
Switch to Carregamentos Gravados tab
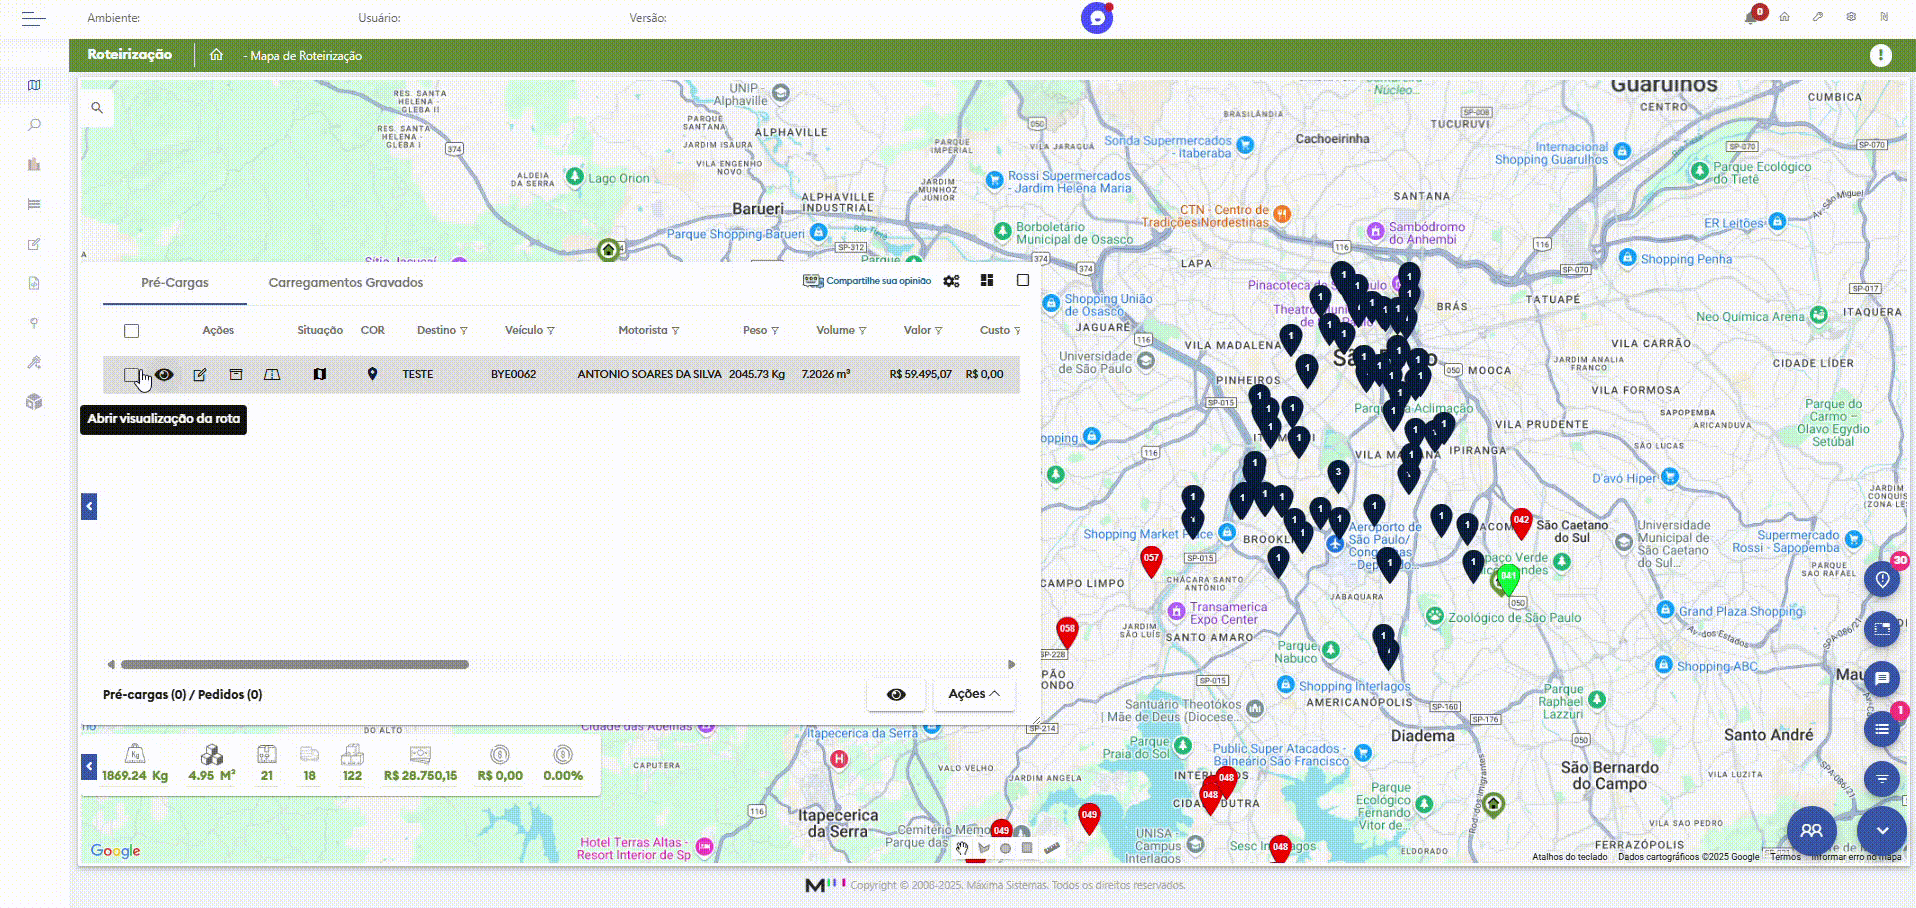click(x=345, y=283)
